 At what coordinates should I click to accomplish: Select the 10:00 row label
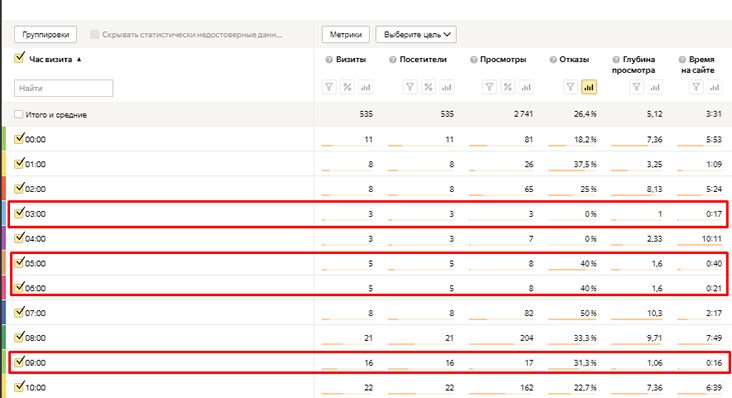pyautogui.click(x=35, y=388)
